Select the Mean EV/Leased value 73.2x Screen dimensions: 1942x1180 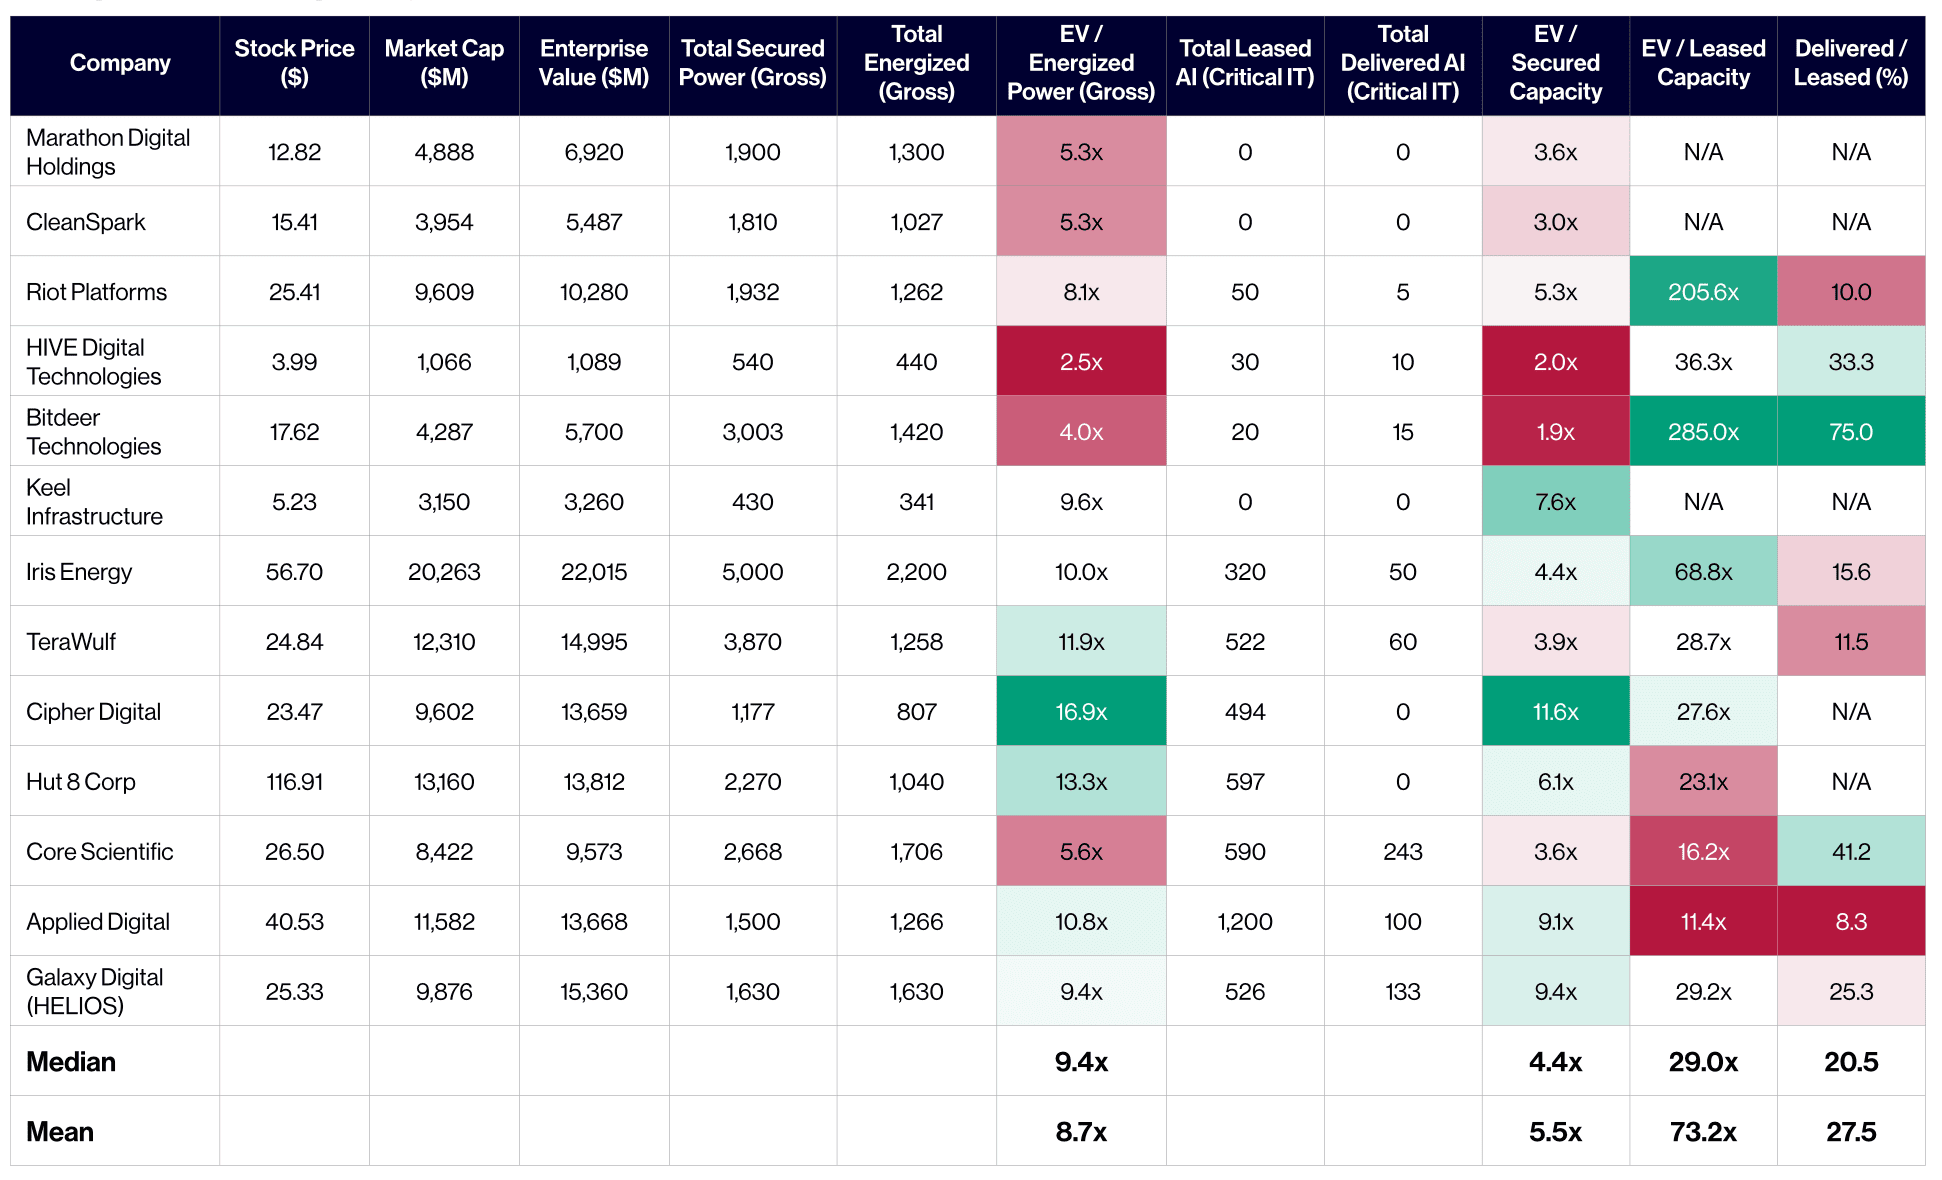[1703, 1132]
